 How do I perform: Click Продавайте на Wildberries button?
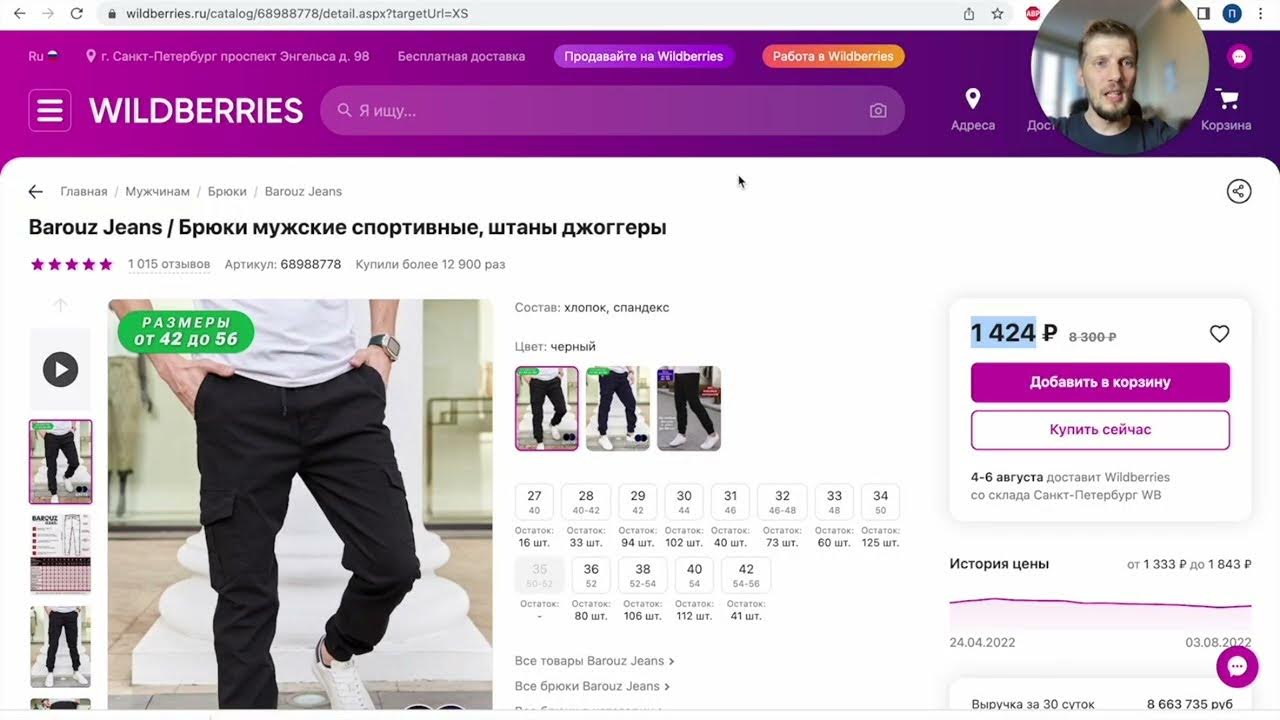tap(644, 56)
